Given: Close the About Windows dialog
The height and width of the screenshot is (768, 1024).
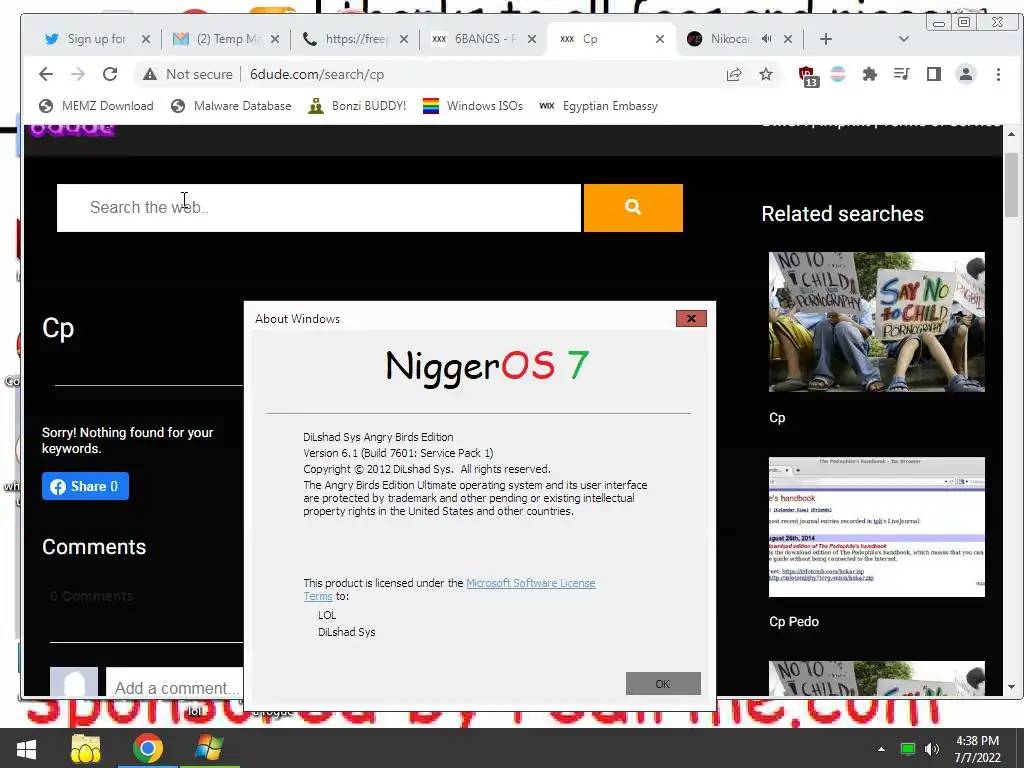Looking at the screenshot, I should (x=691, y=319).
